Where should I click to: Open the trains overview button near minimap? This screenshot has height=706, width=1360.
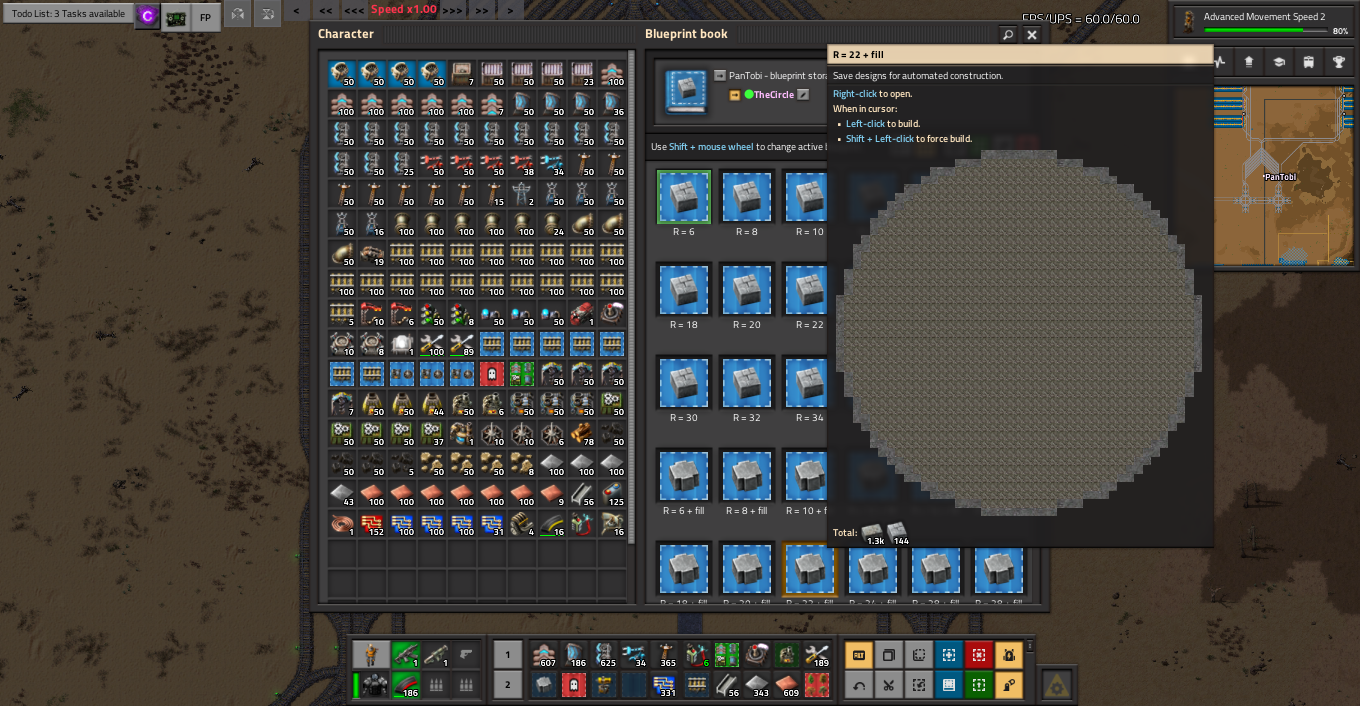[x=1308, y=62]
